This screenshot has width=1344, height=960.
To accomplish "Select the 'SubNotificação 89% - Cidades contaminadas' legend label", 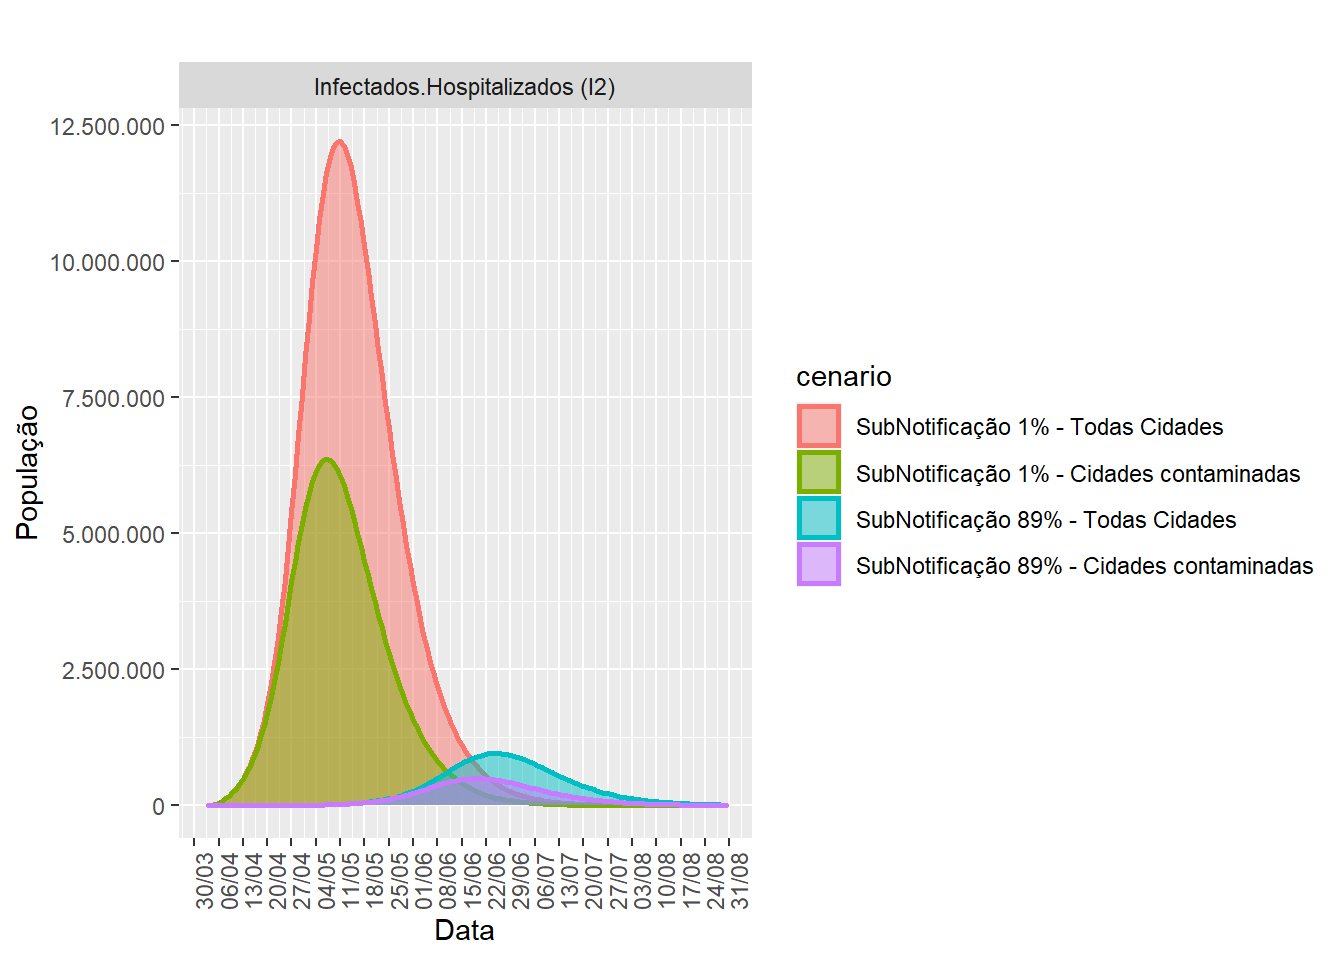I will coord(1084,566).
